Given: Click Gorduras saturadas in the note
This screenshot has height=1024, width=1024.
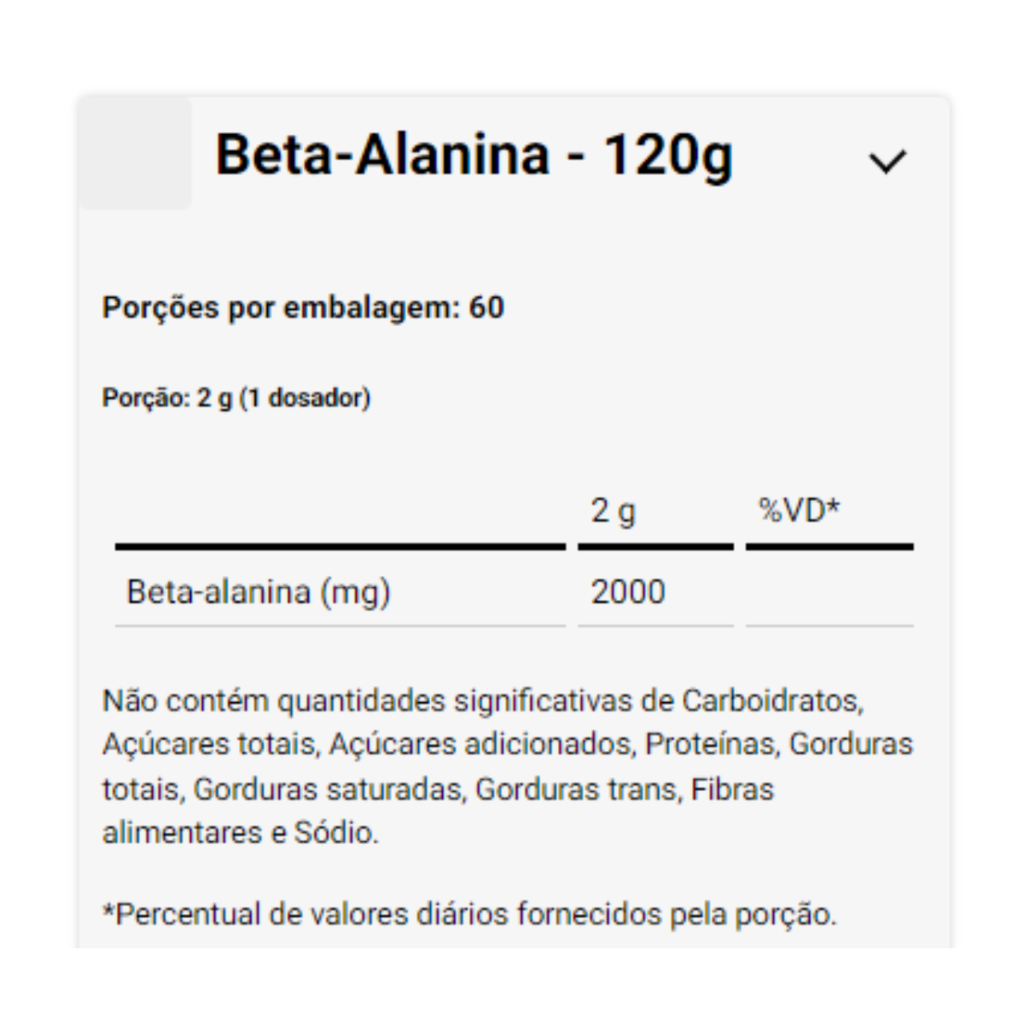Looking at the screenshot, I should tap(328, 789).
